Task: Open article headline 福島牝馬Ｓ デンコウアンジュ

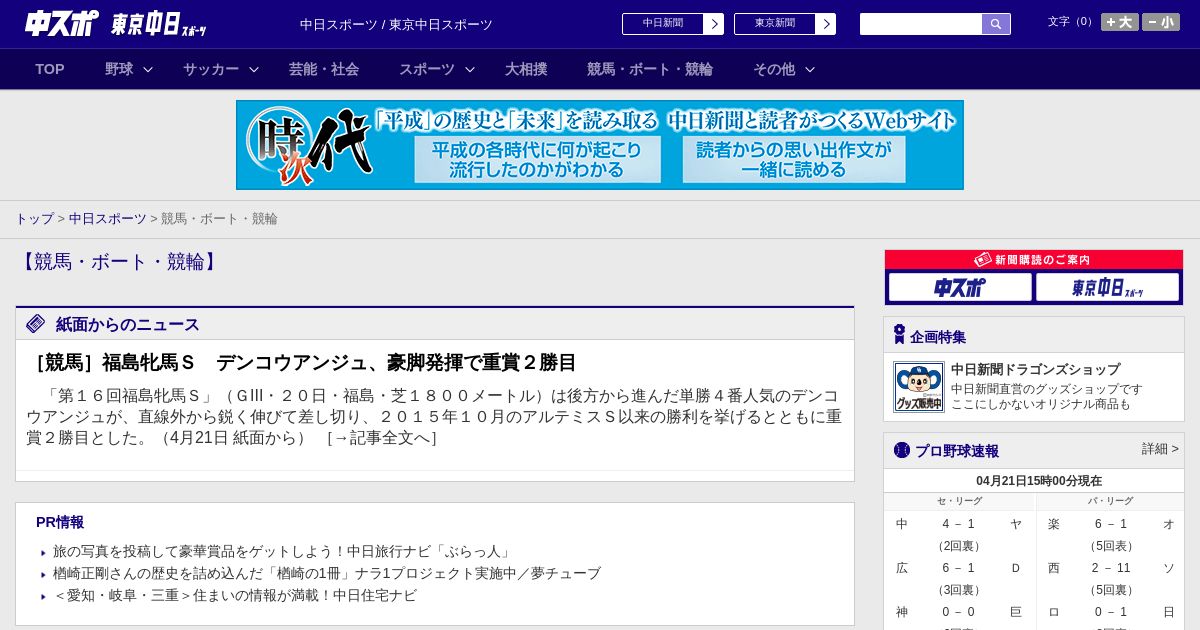Action: (x=302, y=363)
